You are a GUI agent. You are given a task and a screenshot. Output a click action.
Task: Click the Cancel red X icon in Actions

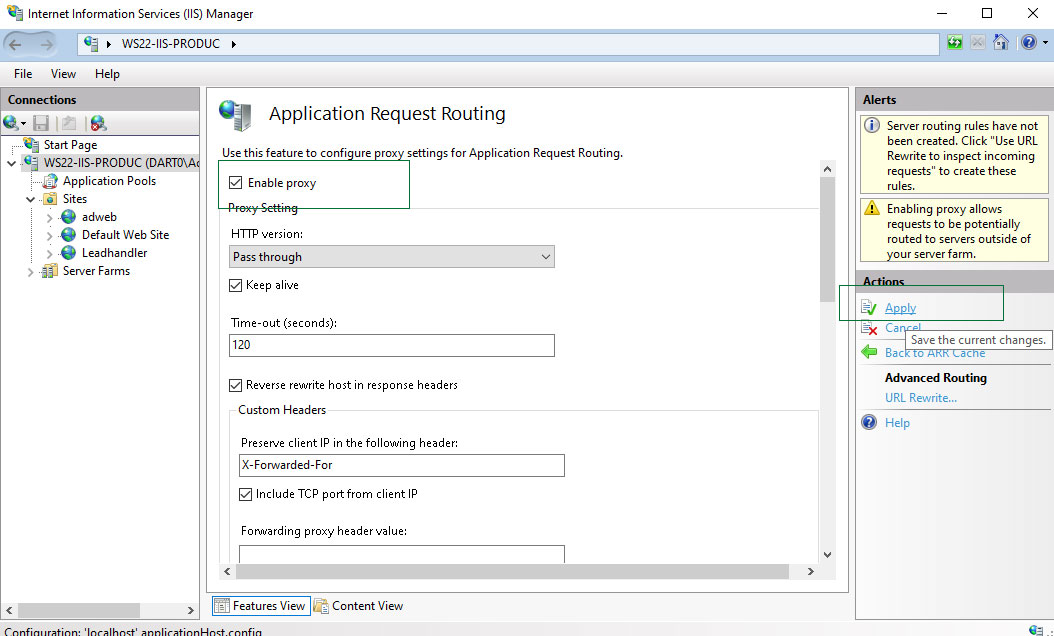click(x=869, y=328)
